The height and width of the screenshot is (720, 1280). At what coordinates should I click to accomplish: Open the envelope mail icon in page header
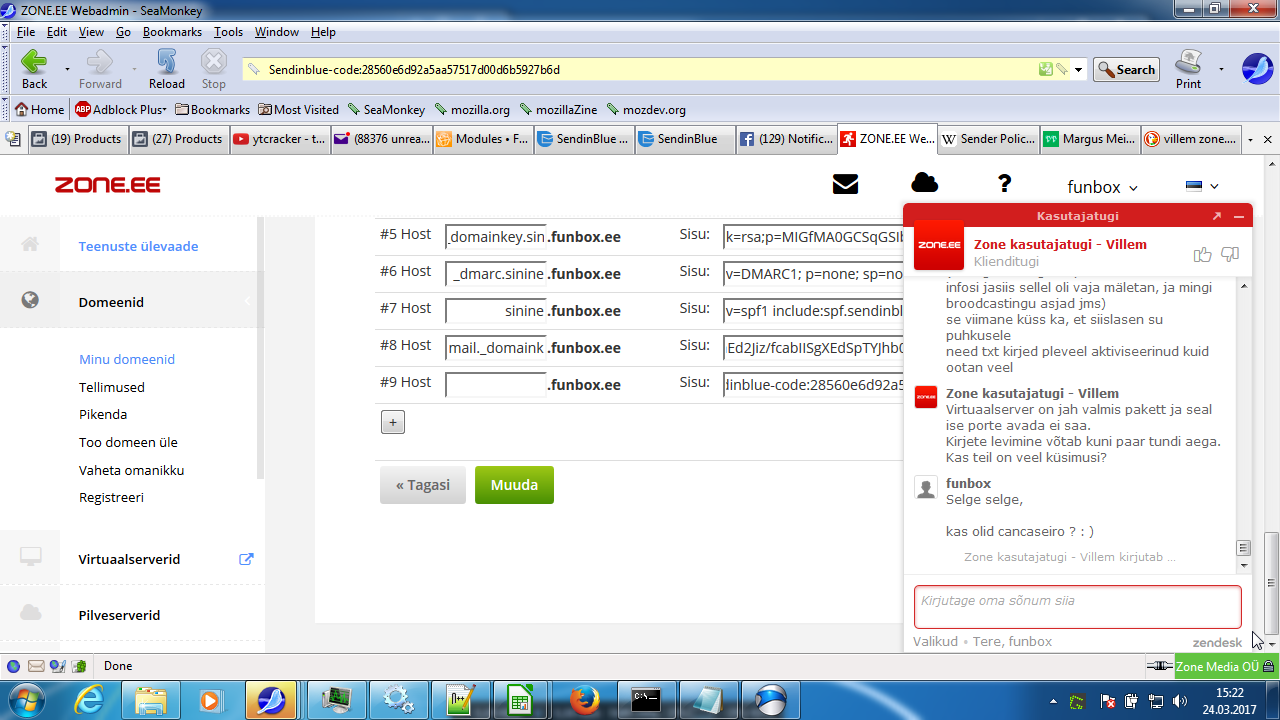click(x=845, y=184)
